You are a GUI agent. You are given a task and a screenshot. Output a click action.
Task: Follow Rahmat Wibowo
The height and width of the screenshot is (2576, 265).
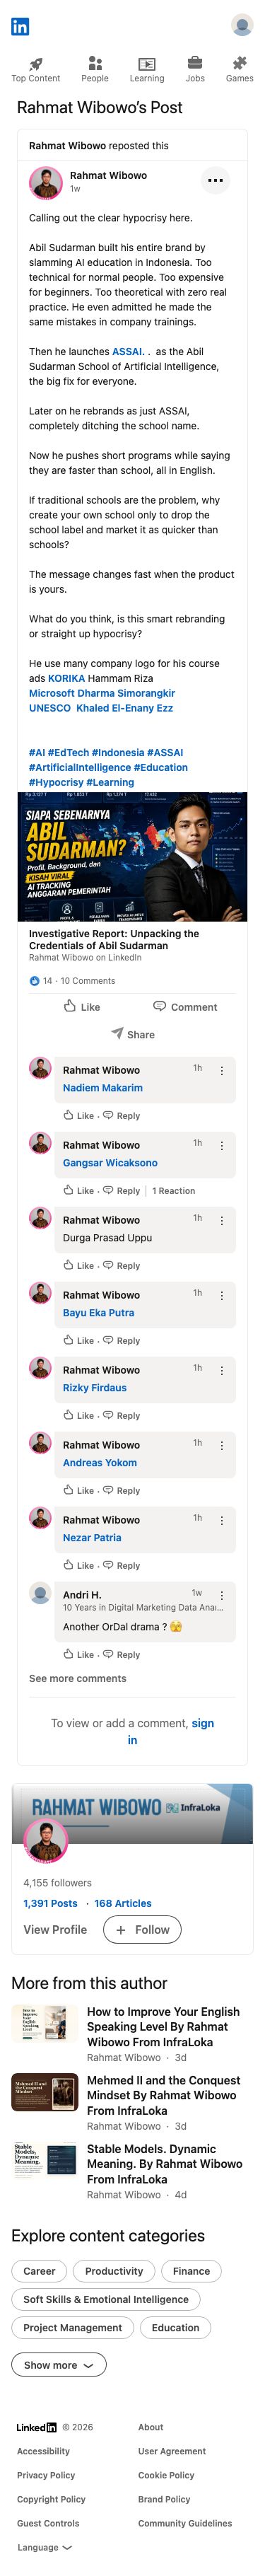pos(143,1929)
